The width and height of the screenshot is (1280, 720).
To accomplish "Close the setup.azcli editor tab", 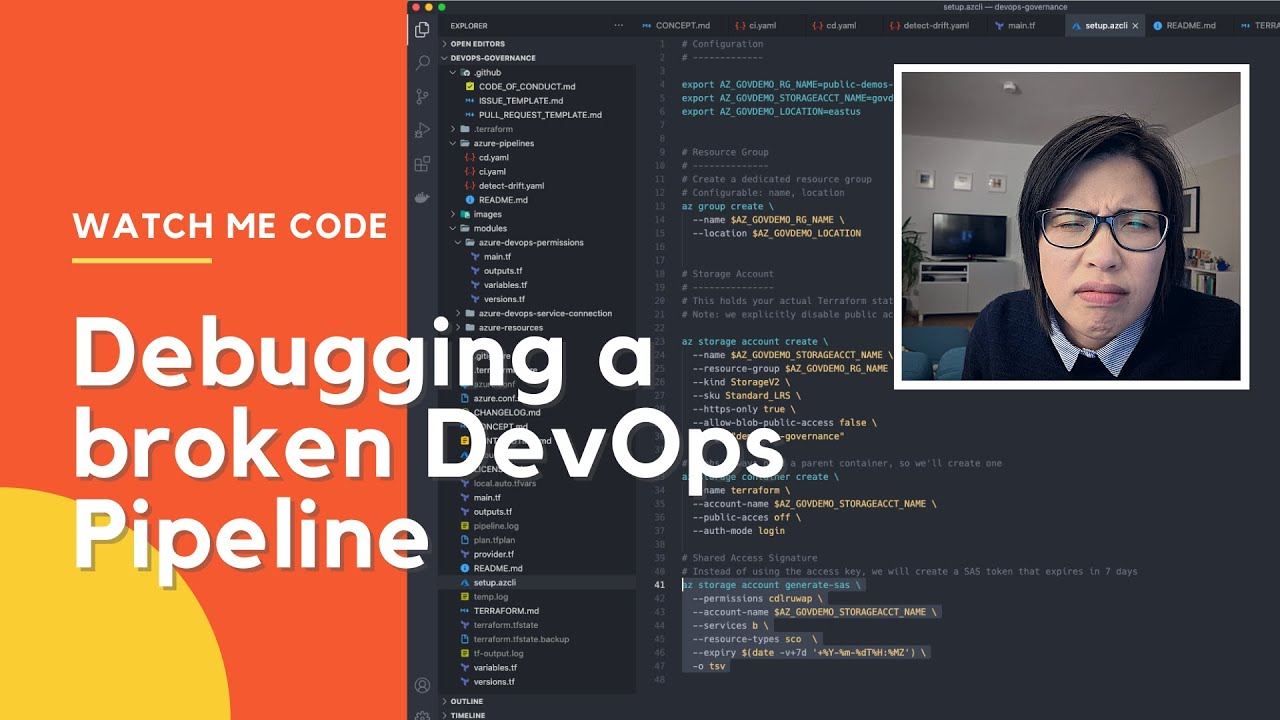I will pyautogui.click(x=1135, y=26).
